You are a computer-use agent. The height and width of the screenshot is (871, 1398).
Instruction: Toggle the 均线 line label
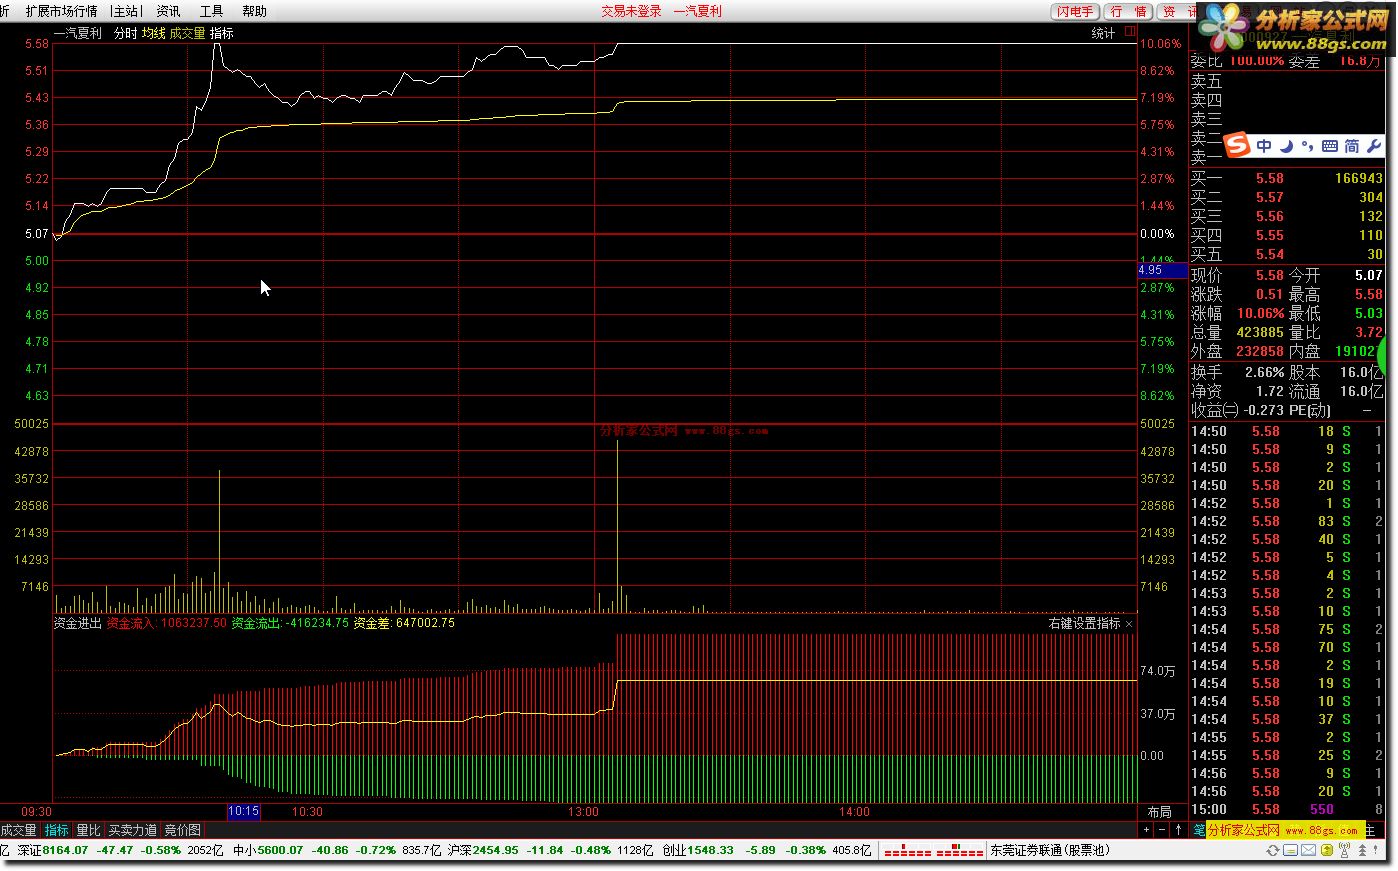pyautogui.click(x=153, y=33)
